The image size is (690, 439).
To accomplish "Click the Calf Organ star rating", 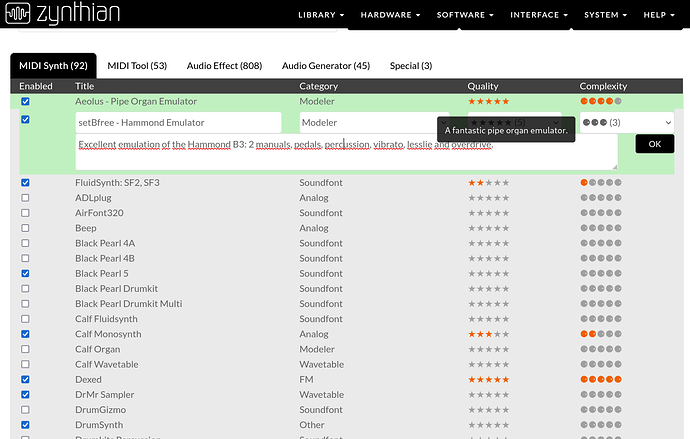I will (x=488, y=349).
